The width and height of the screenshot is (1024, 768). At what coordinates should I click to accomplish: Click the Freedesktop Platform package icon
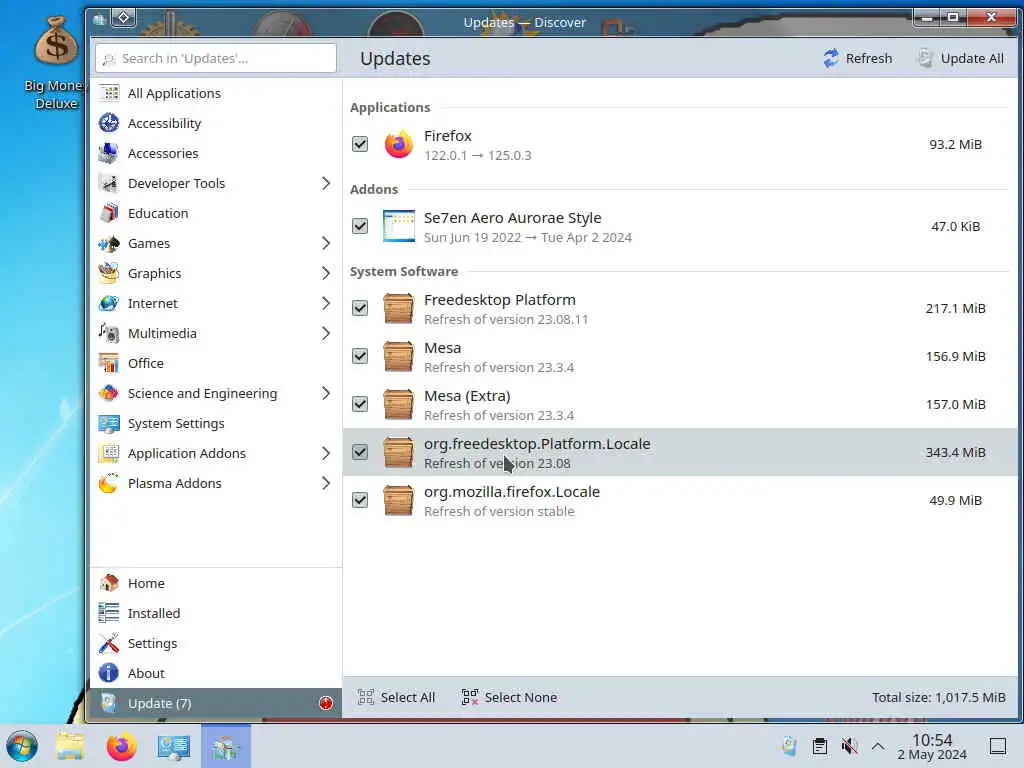pos(398,308)
